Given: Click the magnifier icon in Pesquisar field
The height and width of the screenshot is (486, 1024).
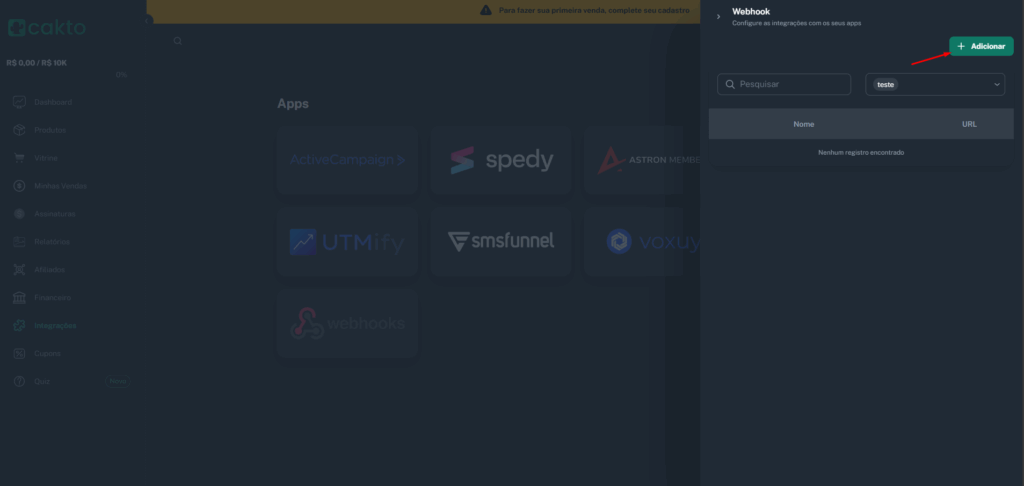Looking at the screenshot, I should (x=730, y=84).
